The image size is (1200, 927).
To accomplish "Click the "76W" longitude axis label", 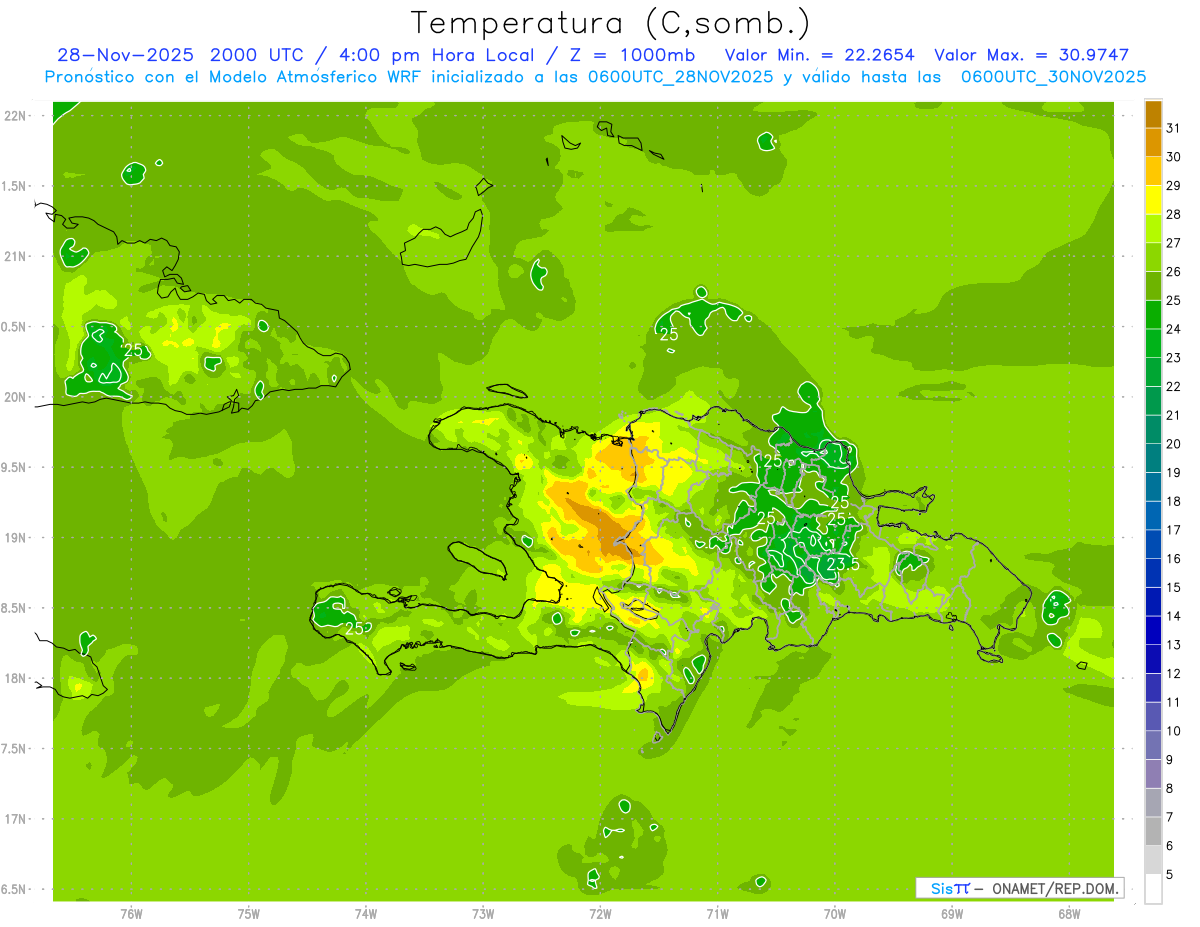I will click(x=131, y=914).
